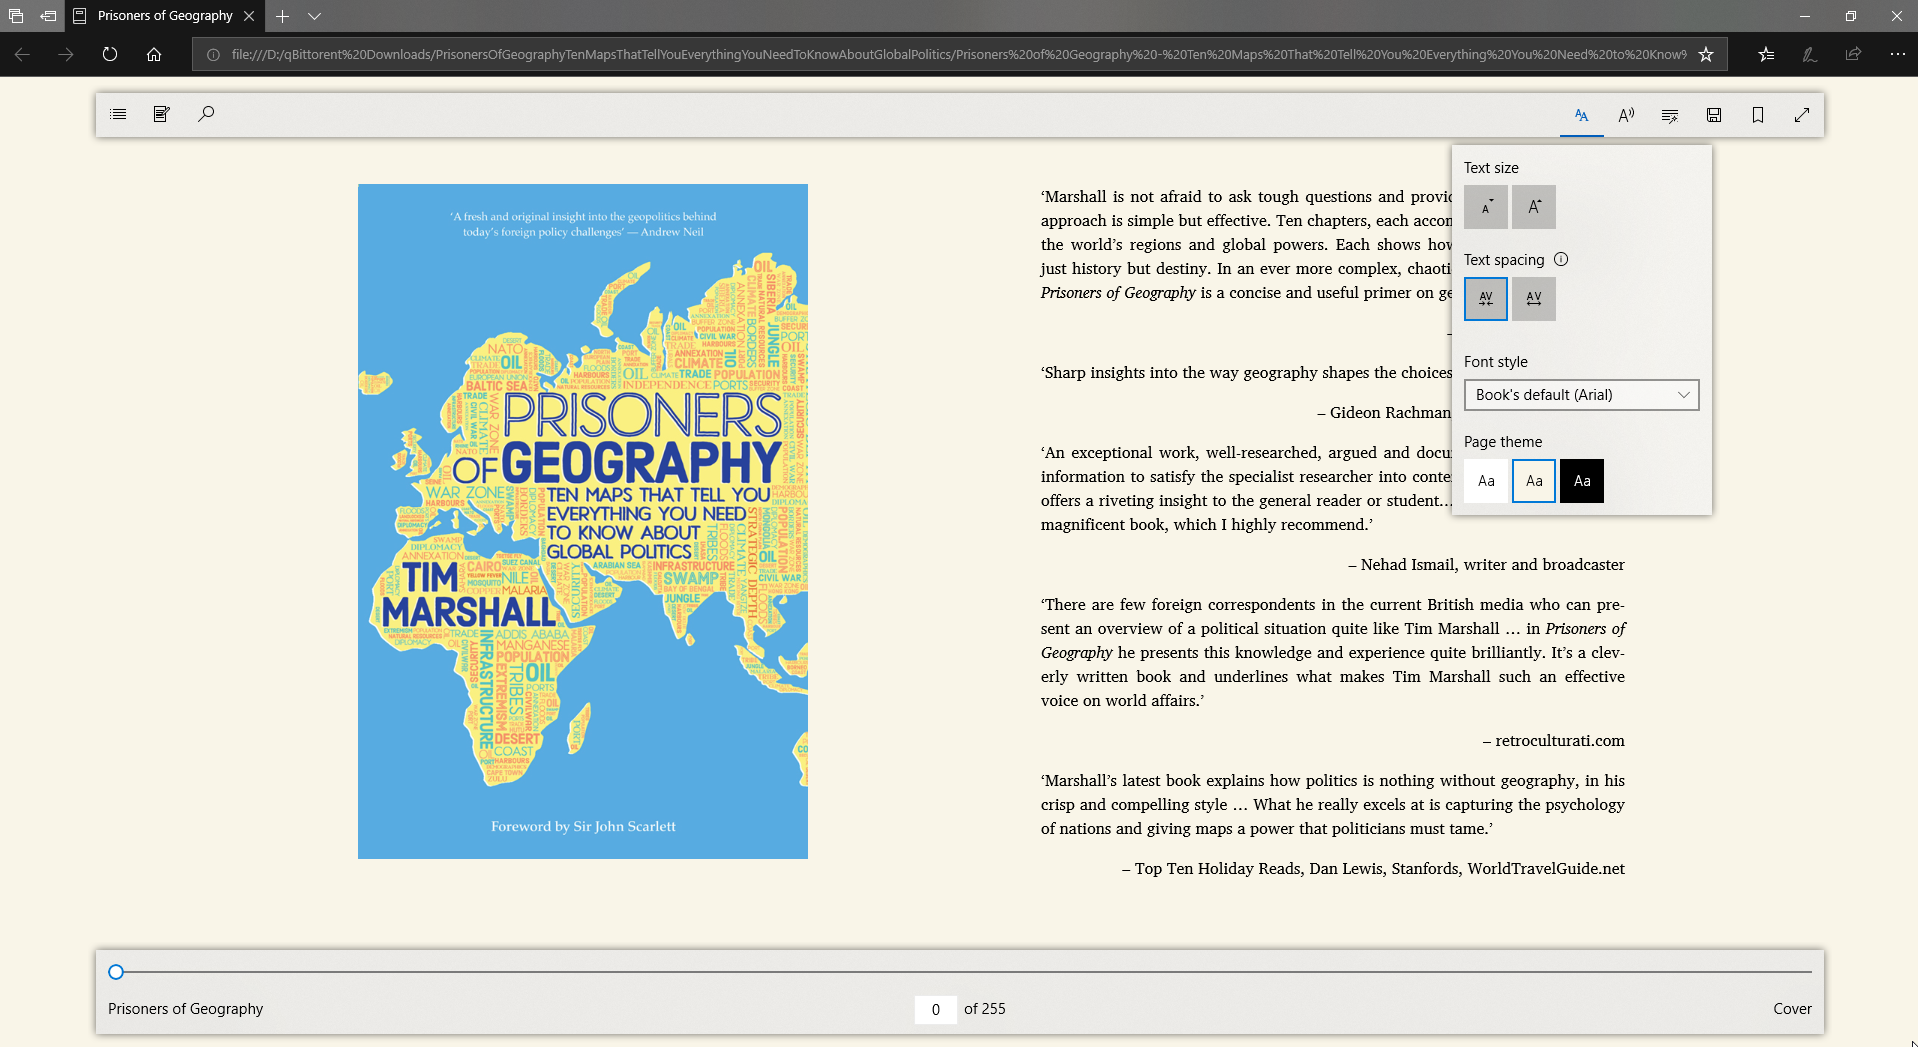The height and width of the screenshot is (1047, 1918).
Task: Click 'Prisoners of Geography' title in footer
Action: (x=185, y=1009)
